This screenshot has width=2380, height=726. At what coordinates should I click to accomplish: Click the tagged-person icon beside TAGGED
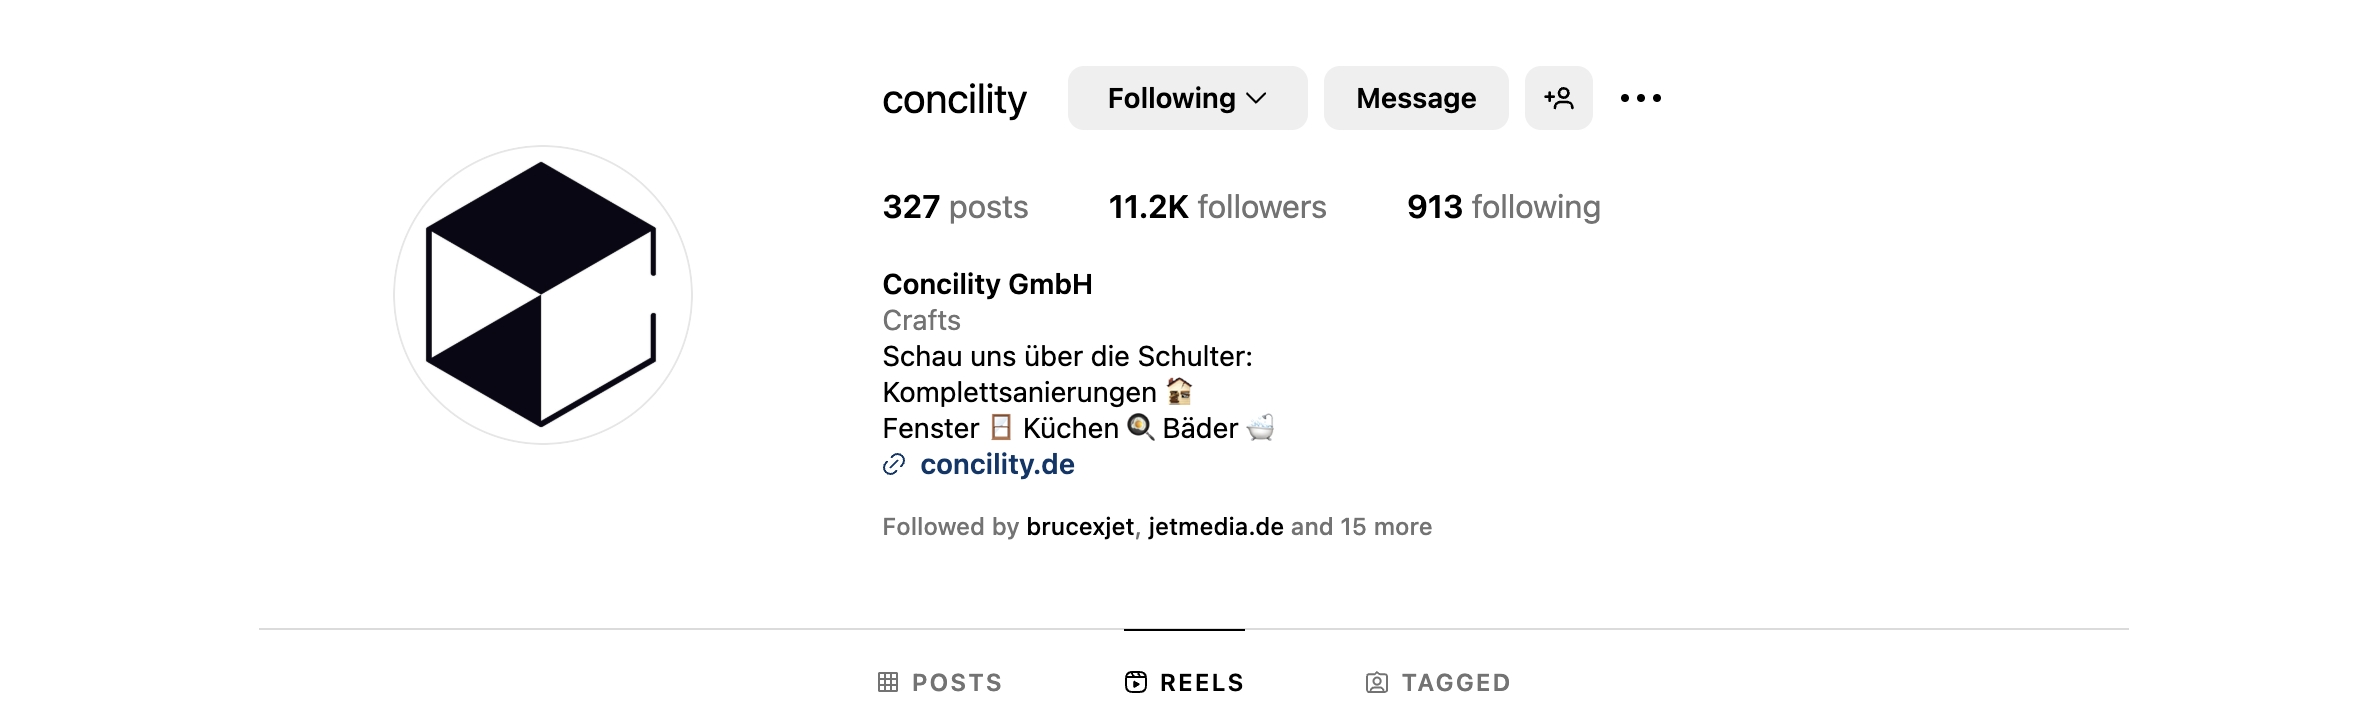pyautogui.click(x=1377, y=683)
